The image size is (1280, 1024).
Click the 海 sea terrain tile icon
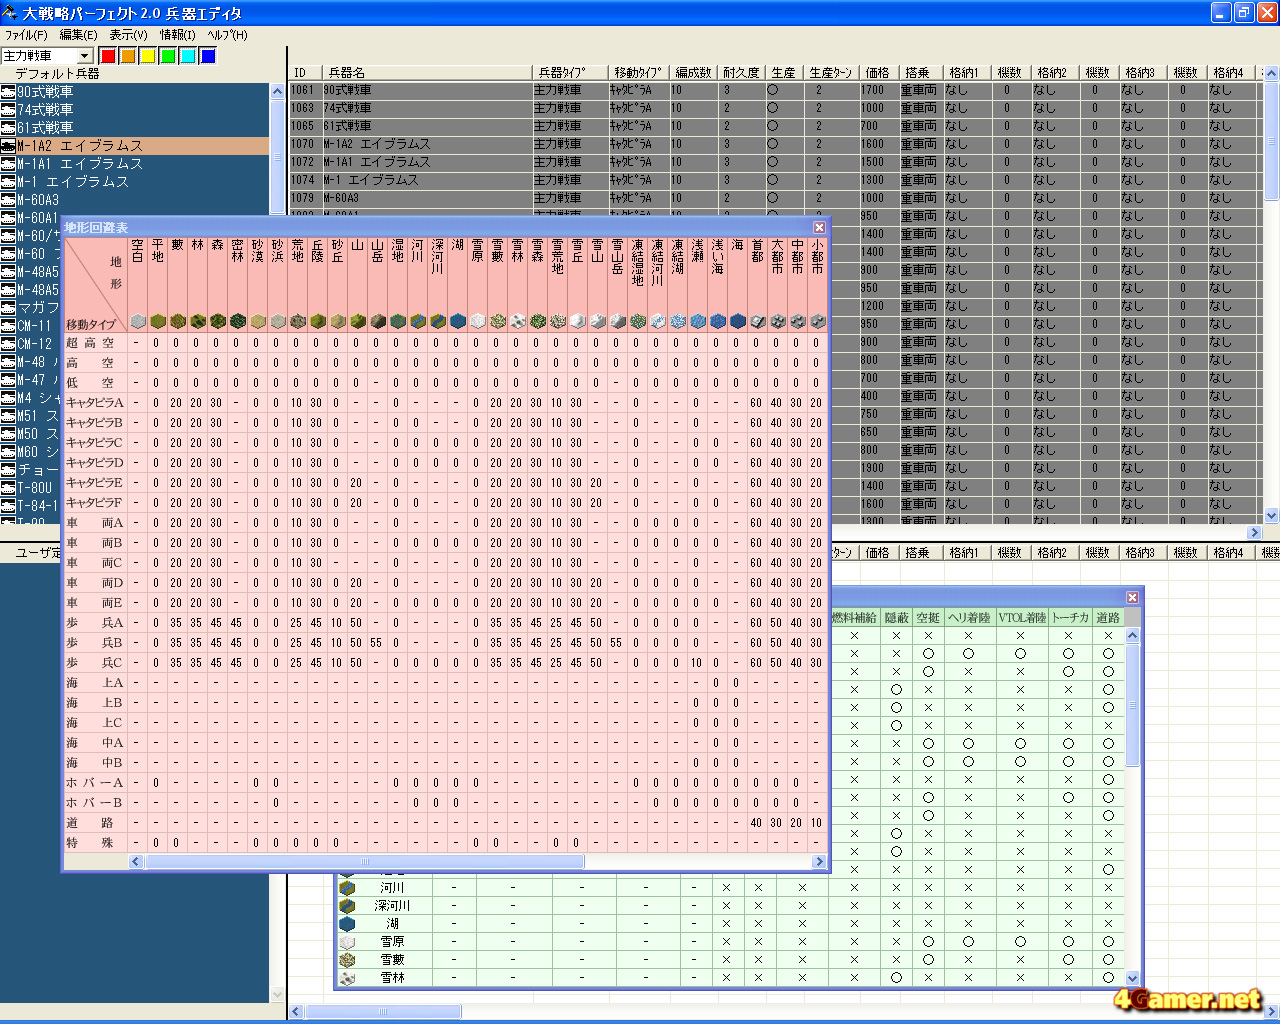737,321
